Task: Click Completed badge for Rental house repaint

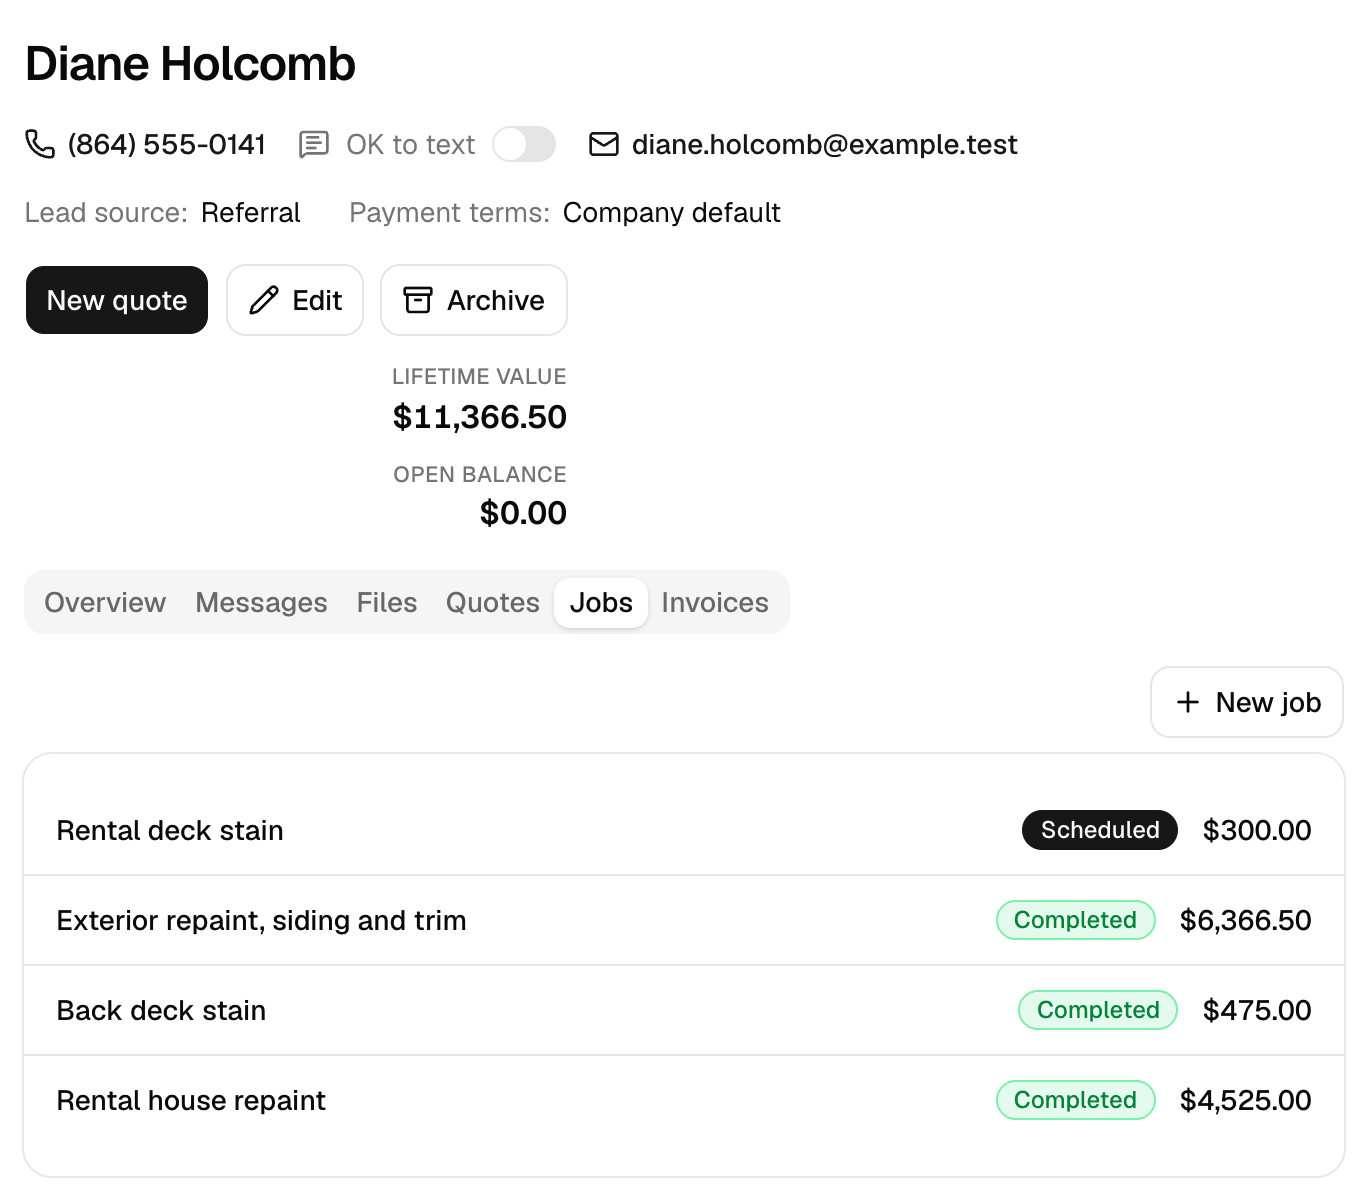Action: point(1076,1100)
